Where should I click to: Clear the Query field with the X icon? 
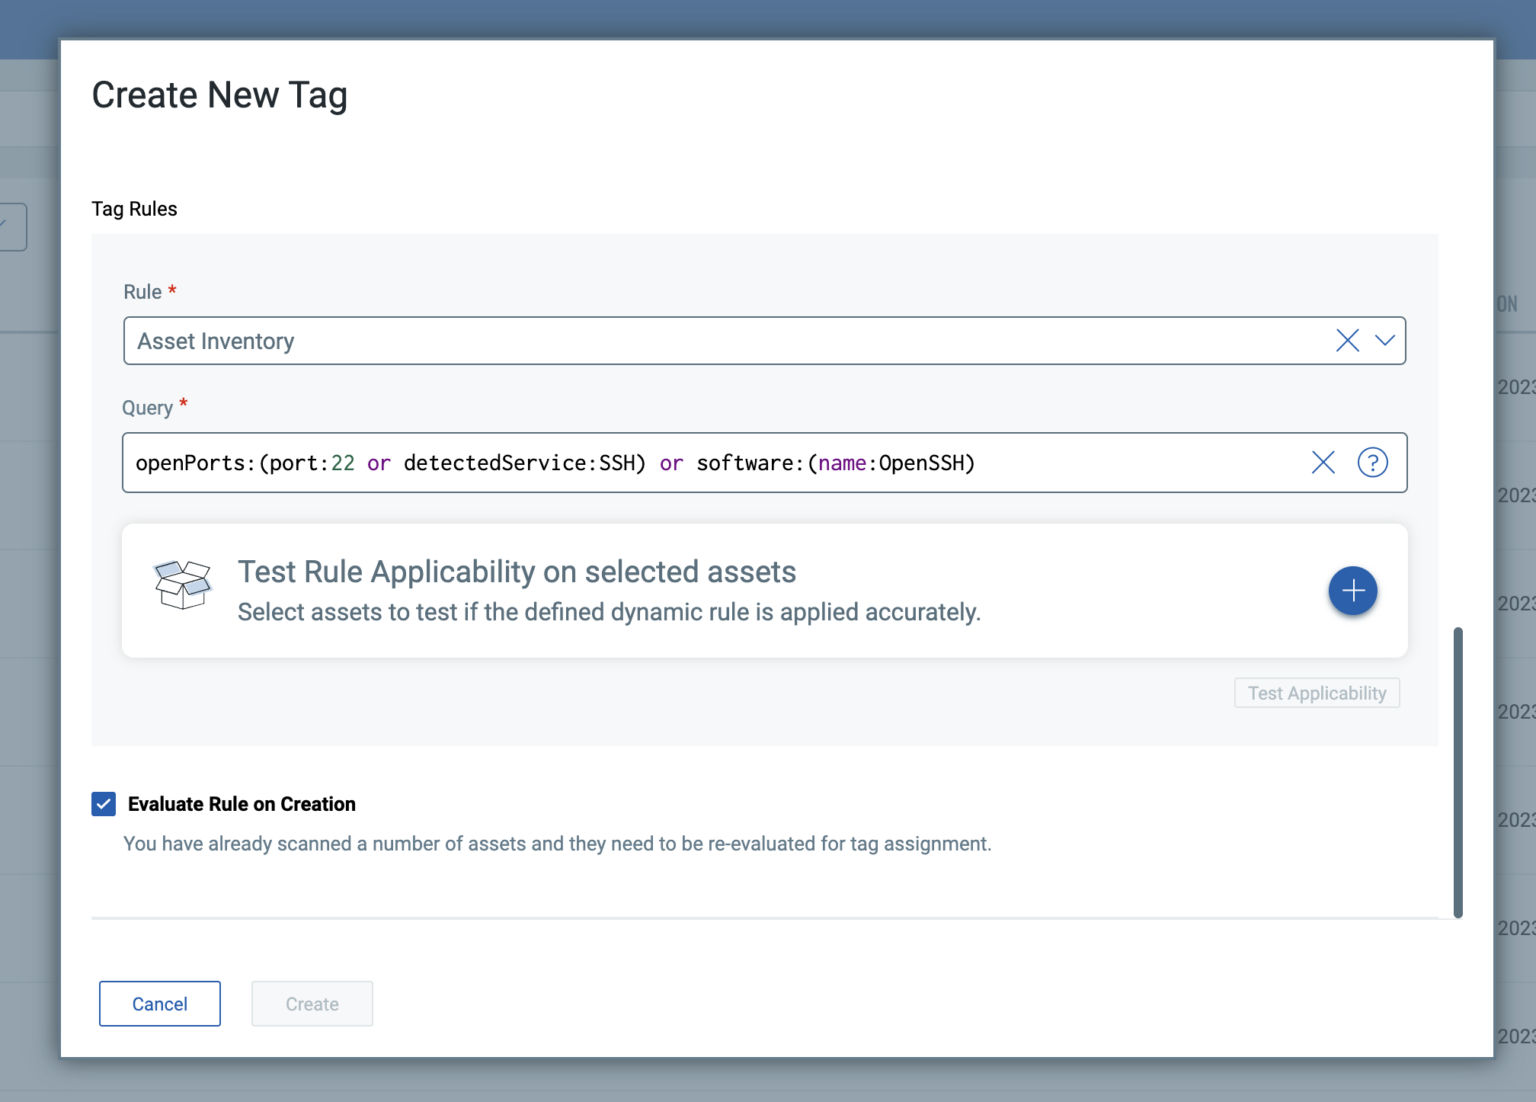click(1322, 462)
